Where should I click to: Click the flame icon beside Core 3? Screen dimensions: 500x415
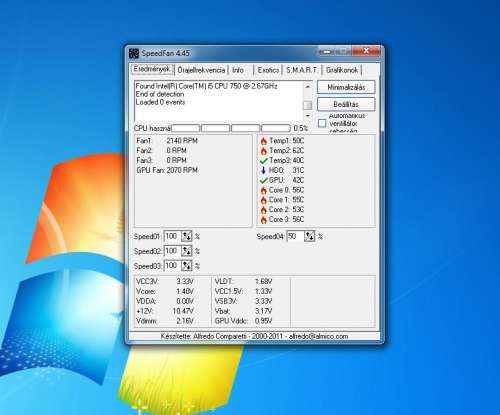point(264,220)
